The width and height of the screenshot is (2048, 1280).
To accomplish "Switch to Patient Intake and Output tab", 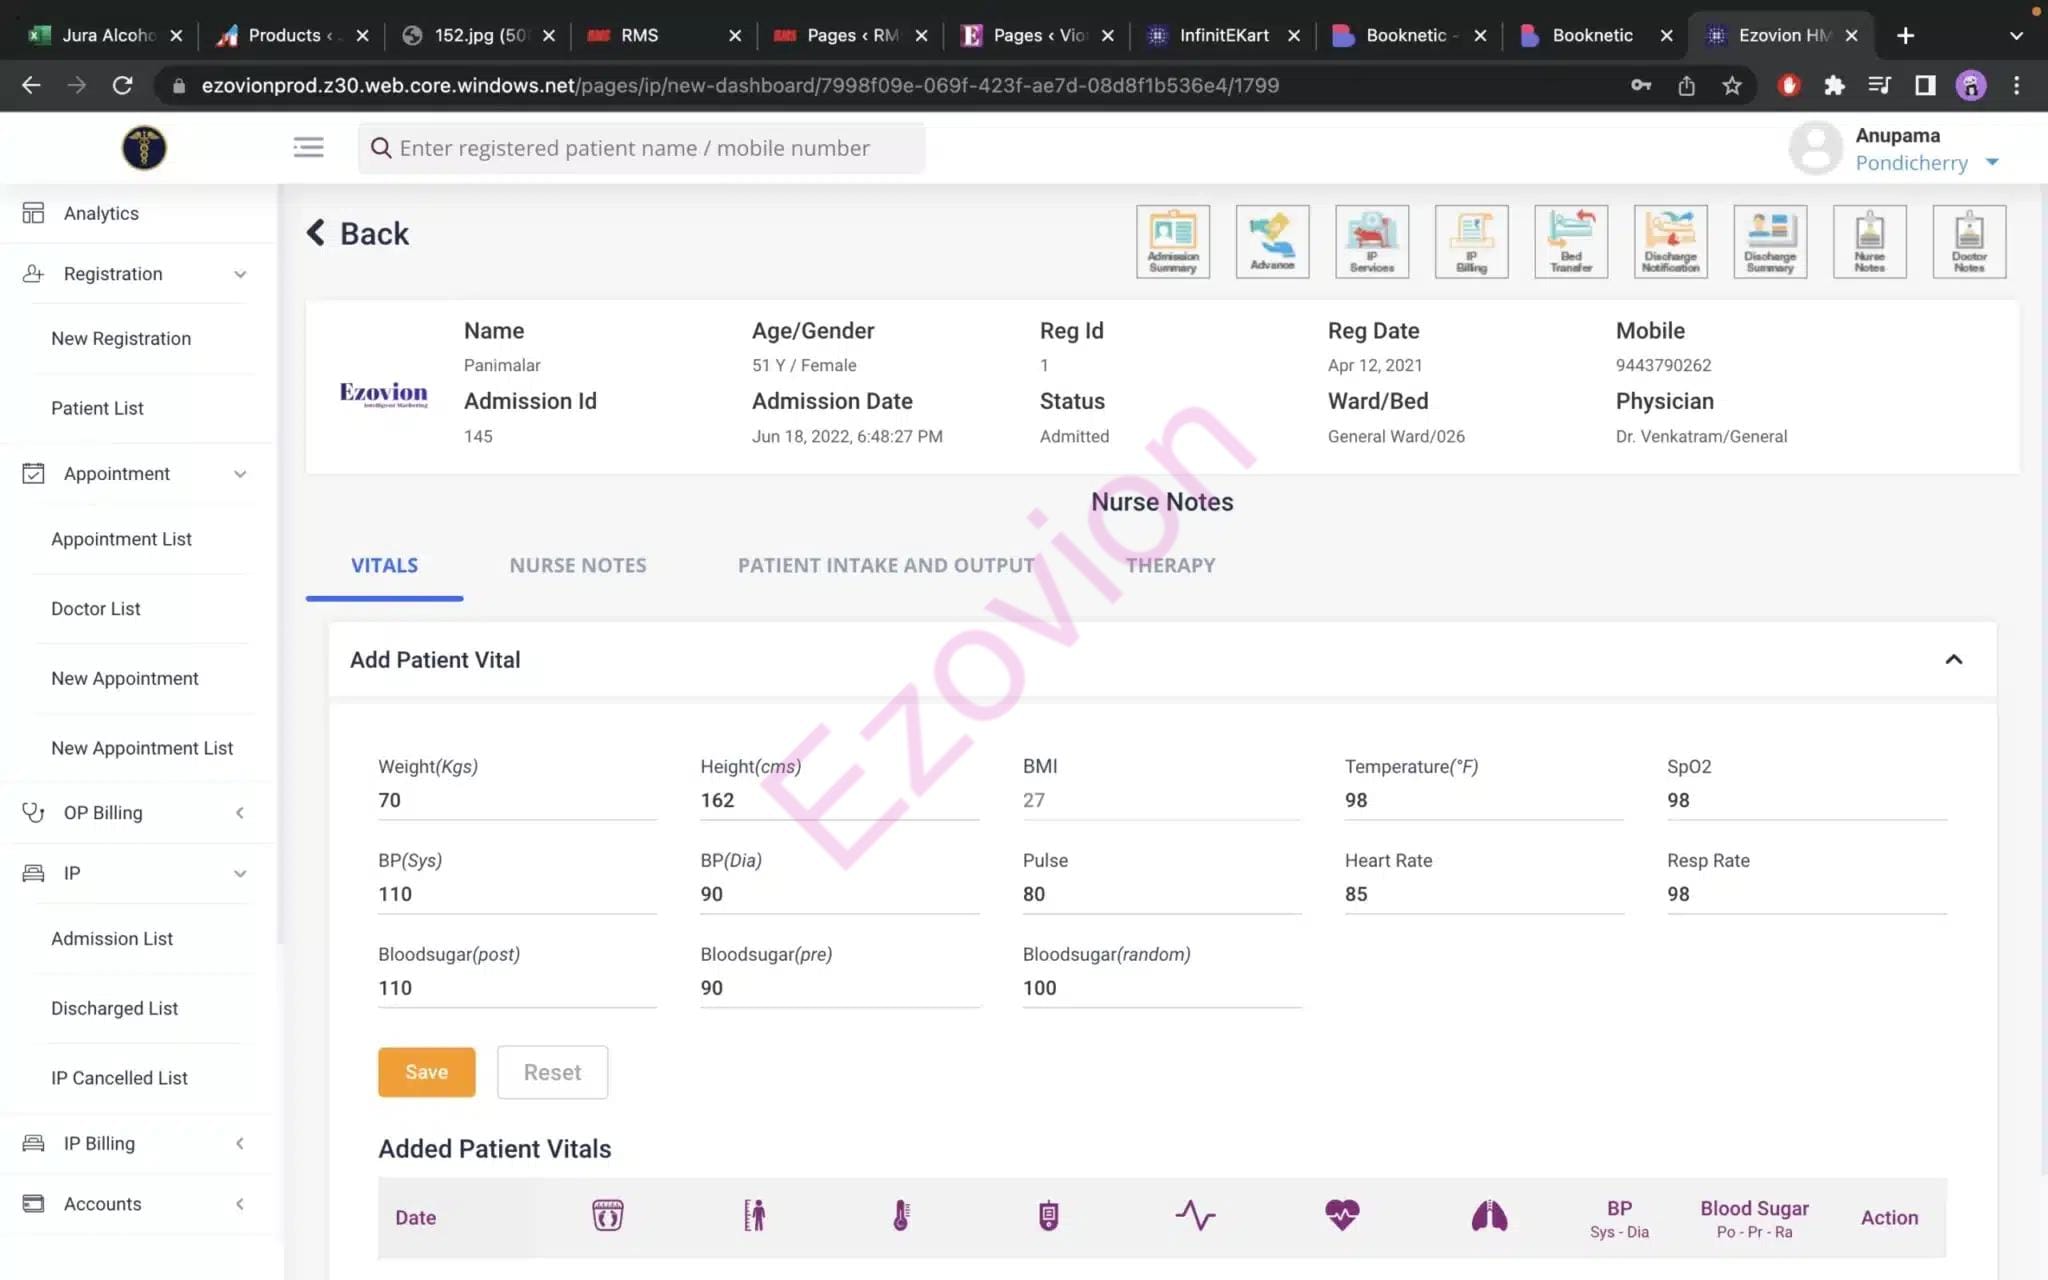I will tap(885, 566).
